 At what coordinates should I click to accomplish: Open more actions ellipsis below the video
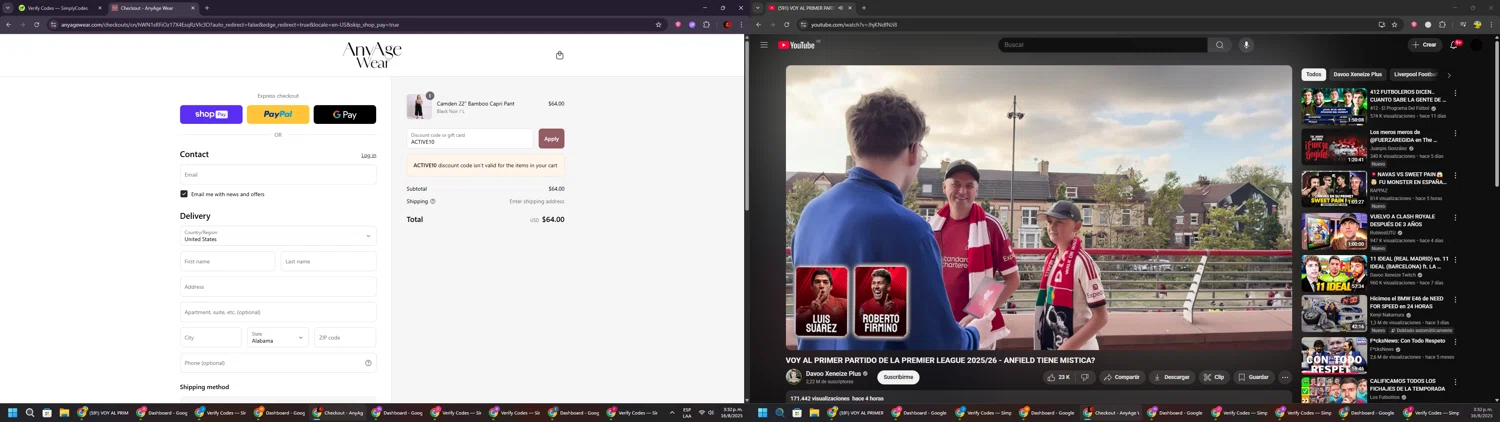(1285, 377)
